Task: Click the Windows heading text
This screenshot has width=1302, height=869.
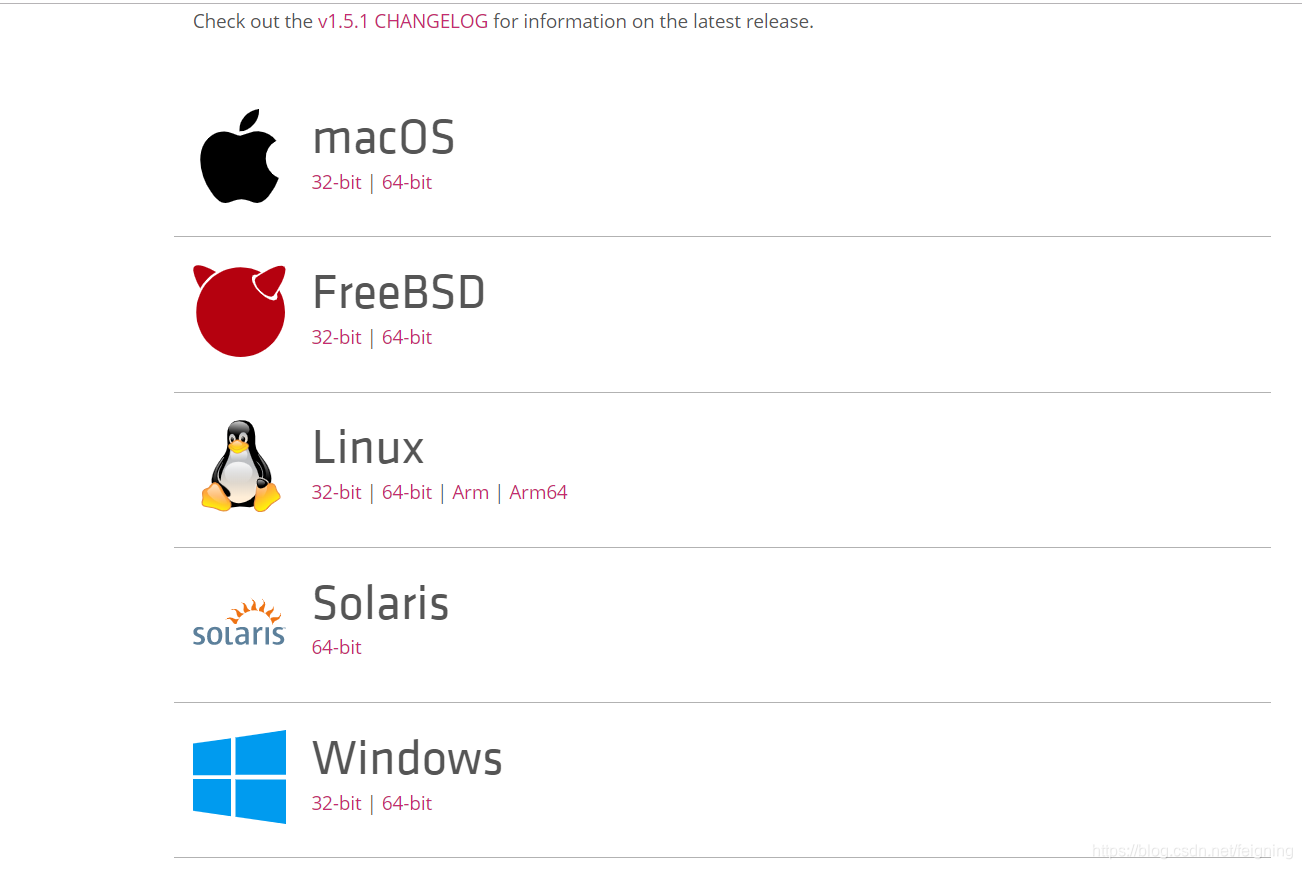Action: [407, 758]
